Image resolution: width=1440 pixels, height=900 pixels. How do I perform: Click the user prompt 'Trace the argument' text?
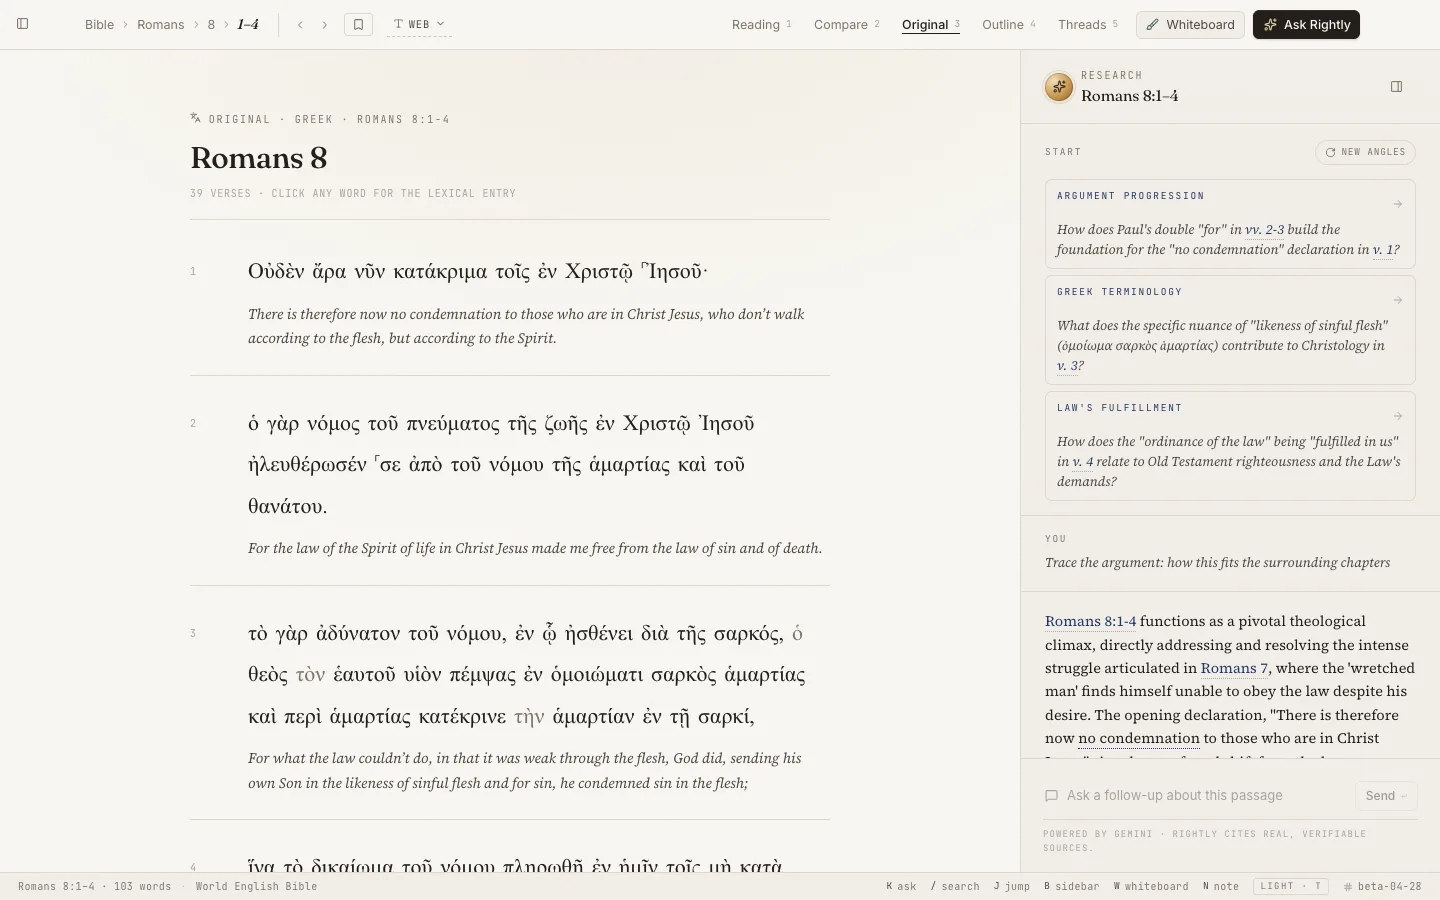point(1217,562)
